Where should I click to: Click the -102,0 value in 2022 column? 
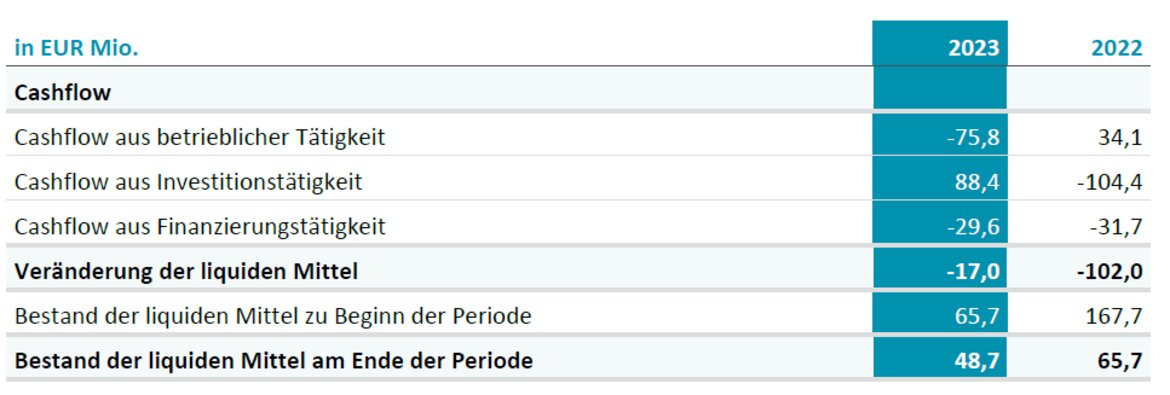pyautogui.click(x=1110, y=272)
